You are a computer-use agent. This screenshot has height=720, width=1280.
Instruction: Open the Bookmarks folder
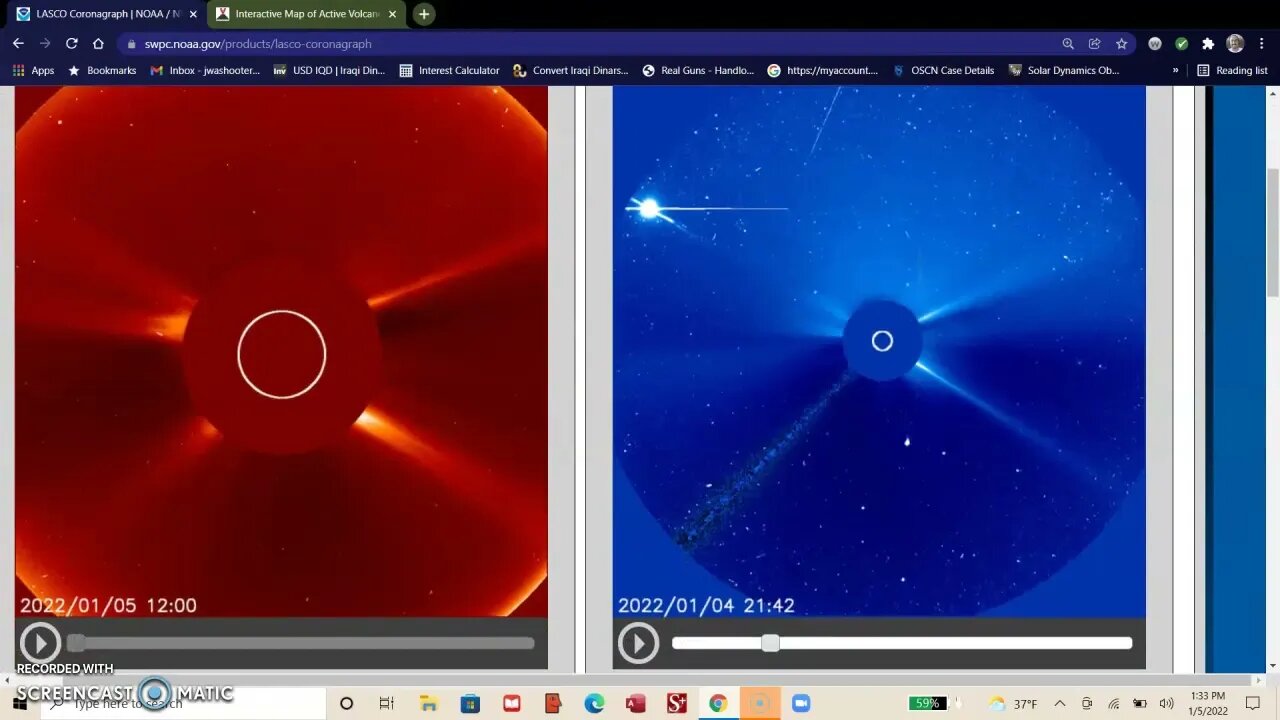[x=101, y=70]
